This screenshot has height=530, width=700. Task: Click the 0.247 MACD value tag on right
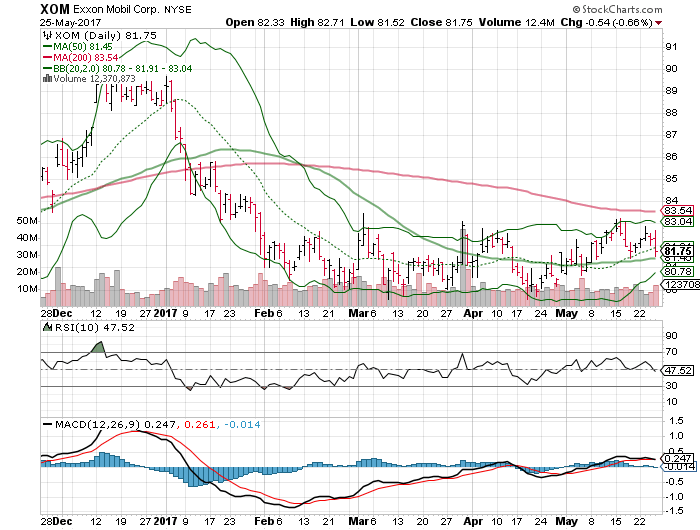click(x=677, y=458)
